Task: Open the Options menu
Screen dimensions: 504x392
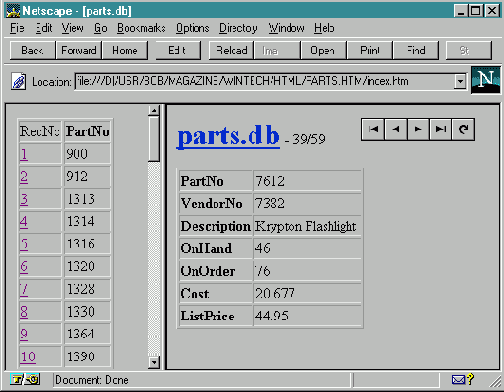Action: click(193, 28)
